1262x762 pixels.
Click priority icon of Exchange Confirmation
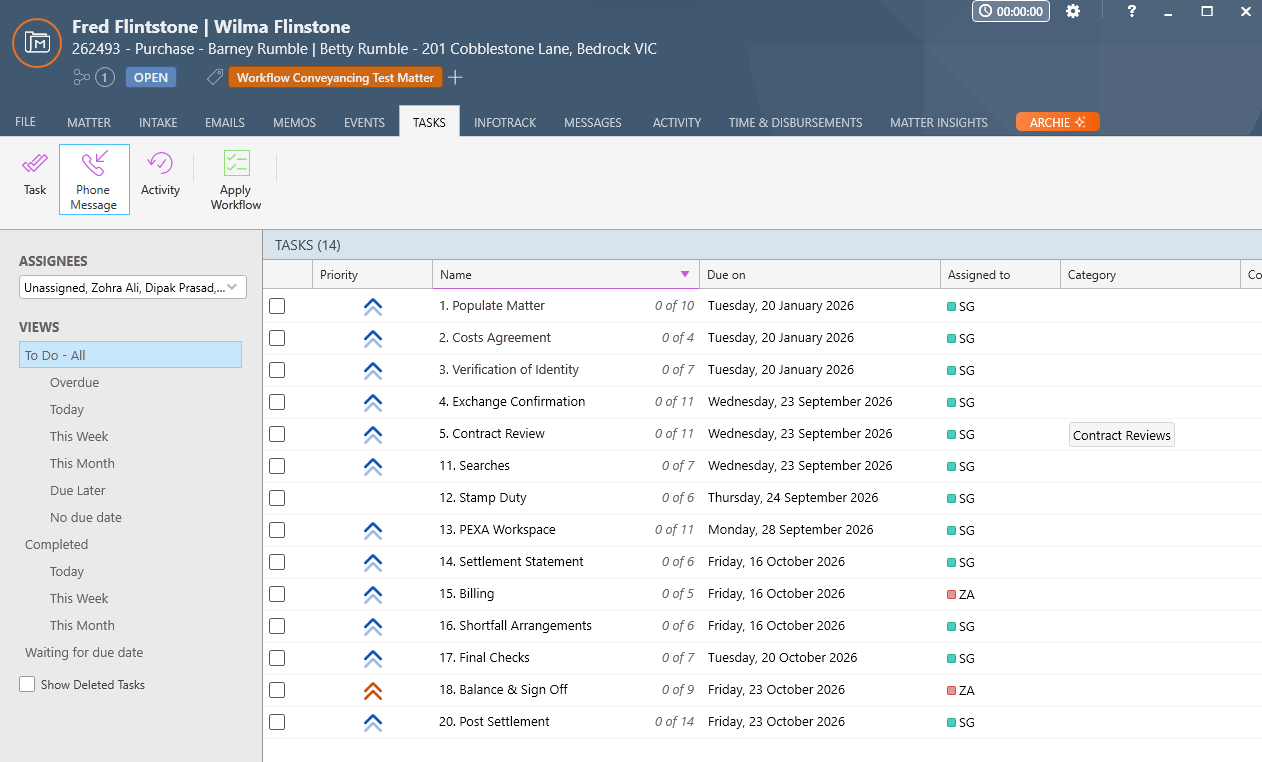pos(373,402)
